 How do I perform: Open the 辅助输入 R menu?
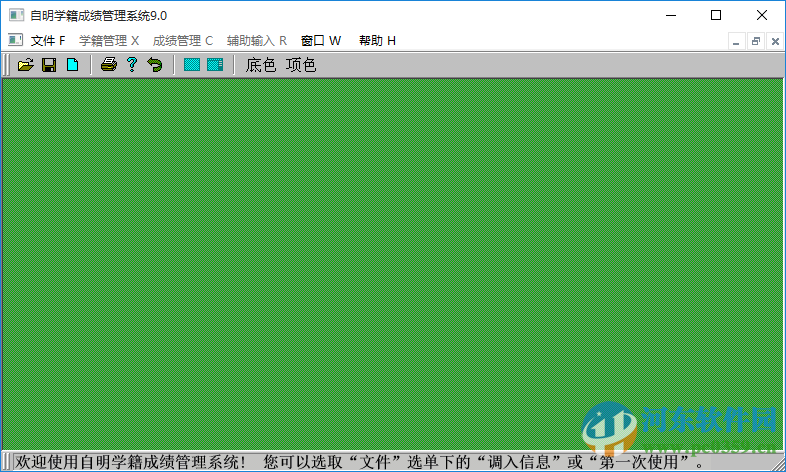257,41
